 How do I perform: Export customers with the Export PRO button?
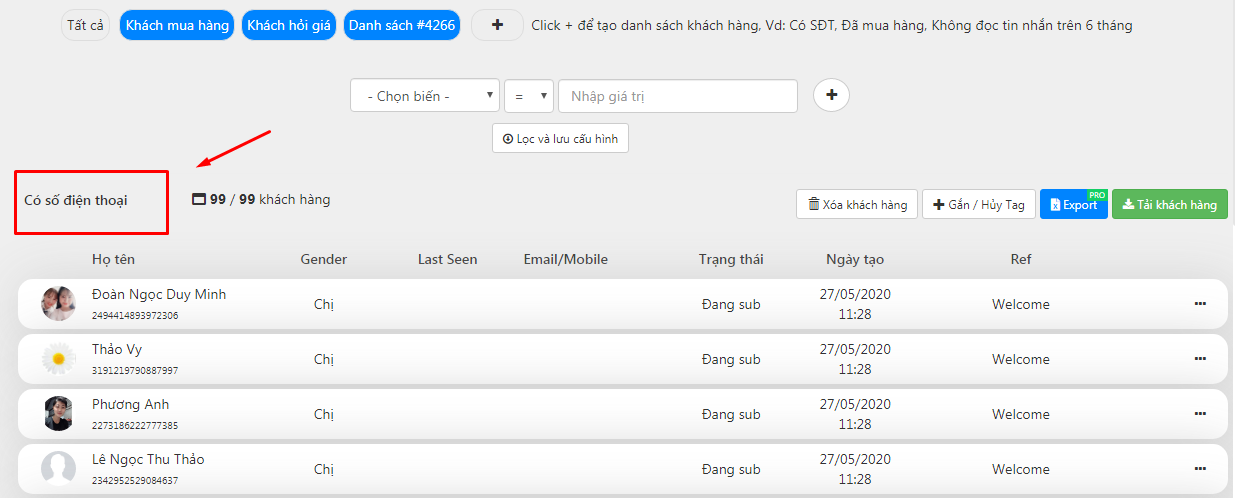[x=1074, y=204]
